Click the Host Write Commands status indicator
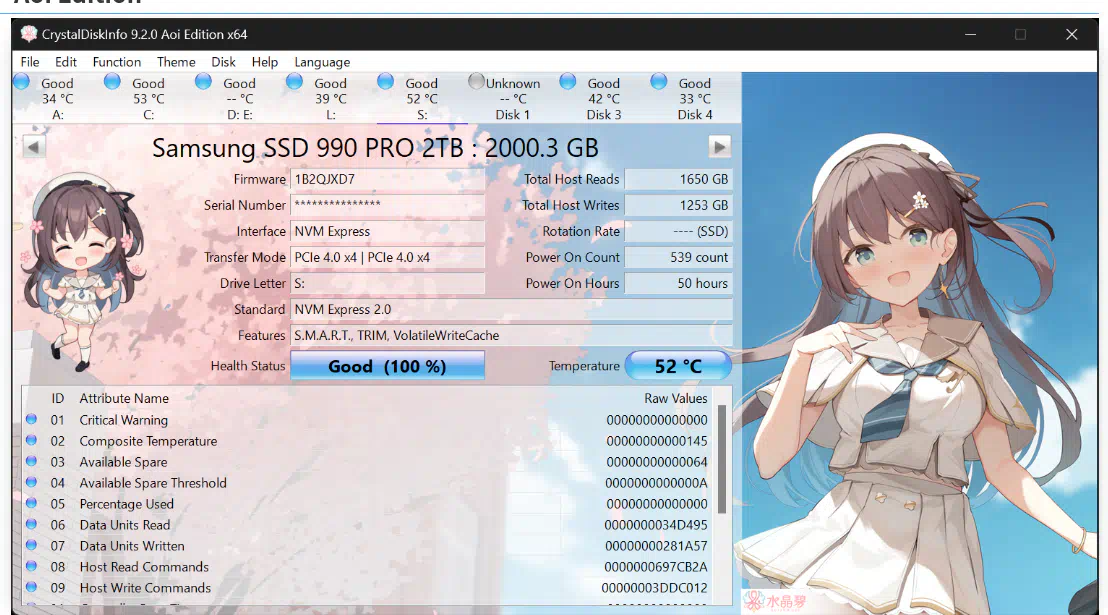 31,587
